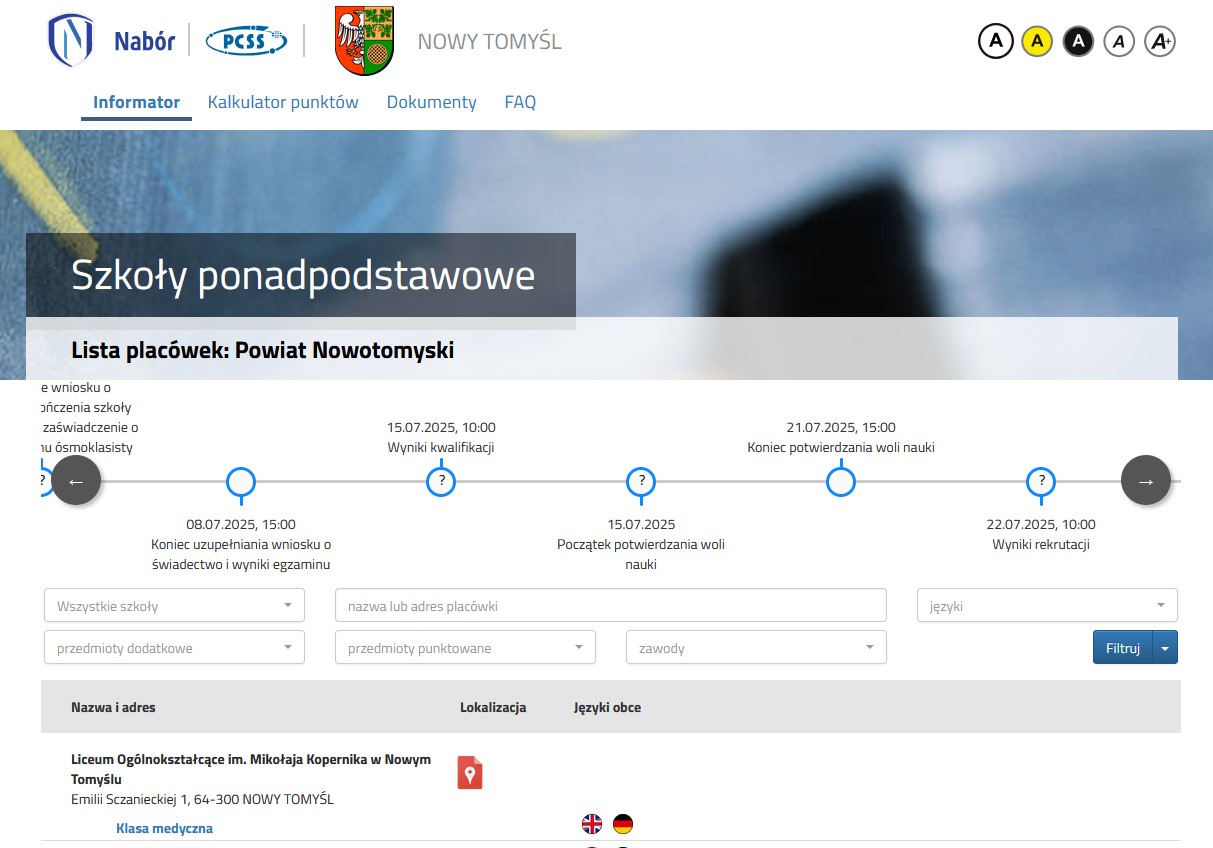The image size is (1213, 848).
Task: Open the Kalkulator punktów tab
Action: (283, 102)
